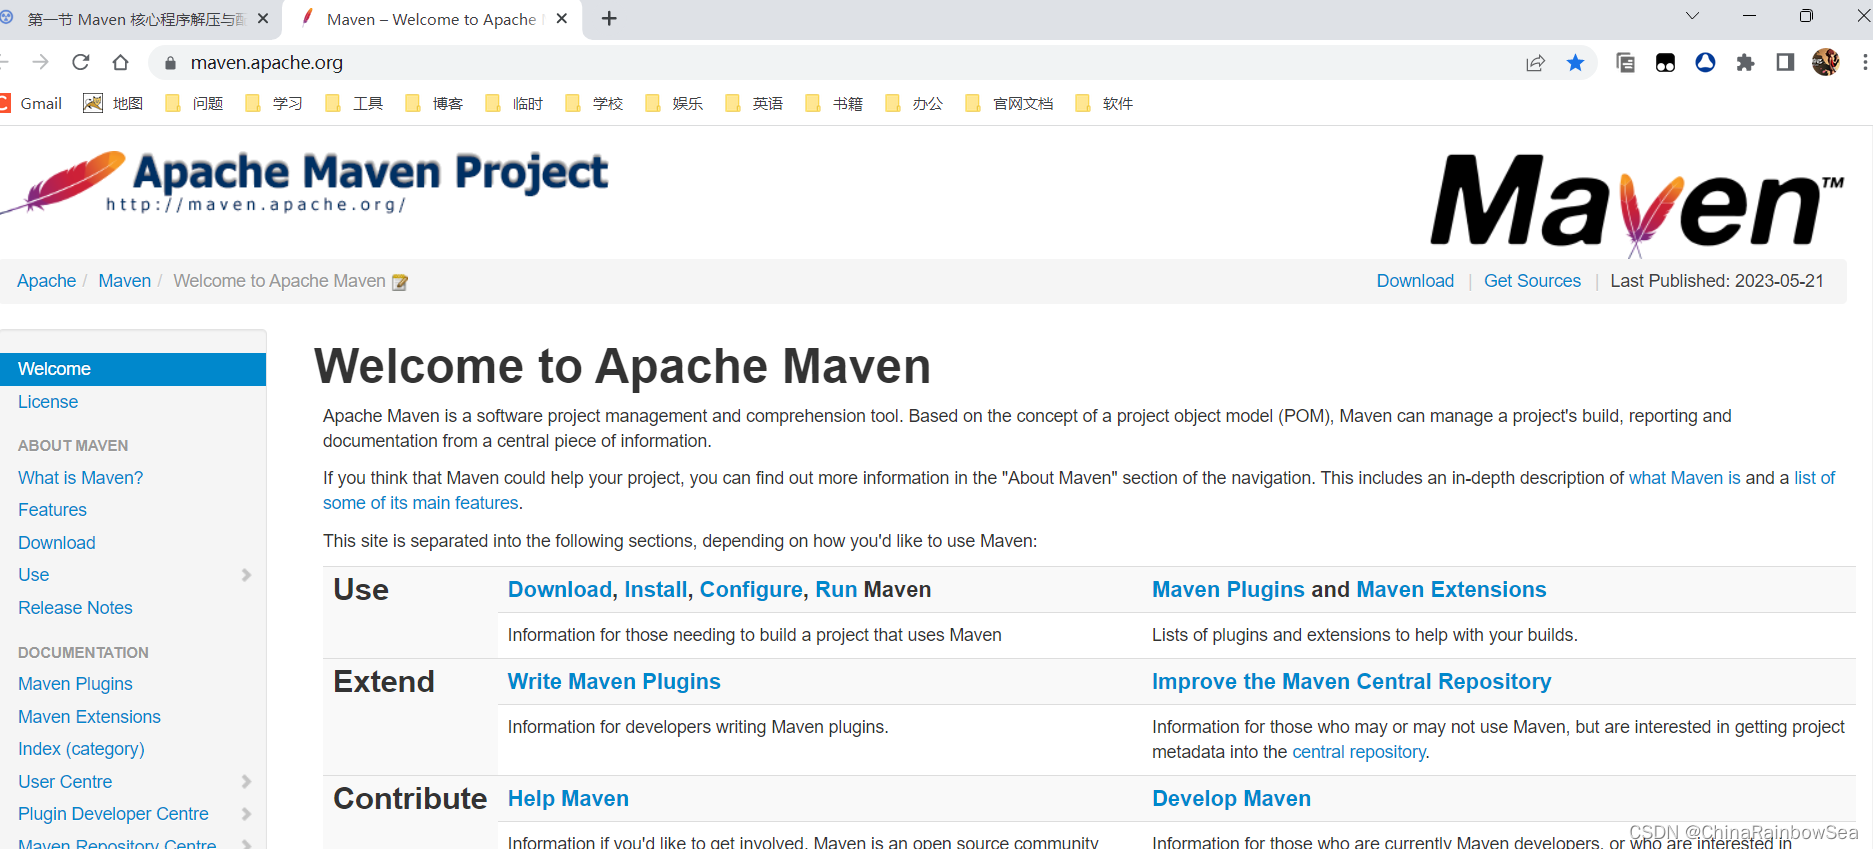Open the tab search dropdown arrow
This screenshot has height=849, width=1873.
pyautogui.click(x=1692, y=16)
